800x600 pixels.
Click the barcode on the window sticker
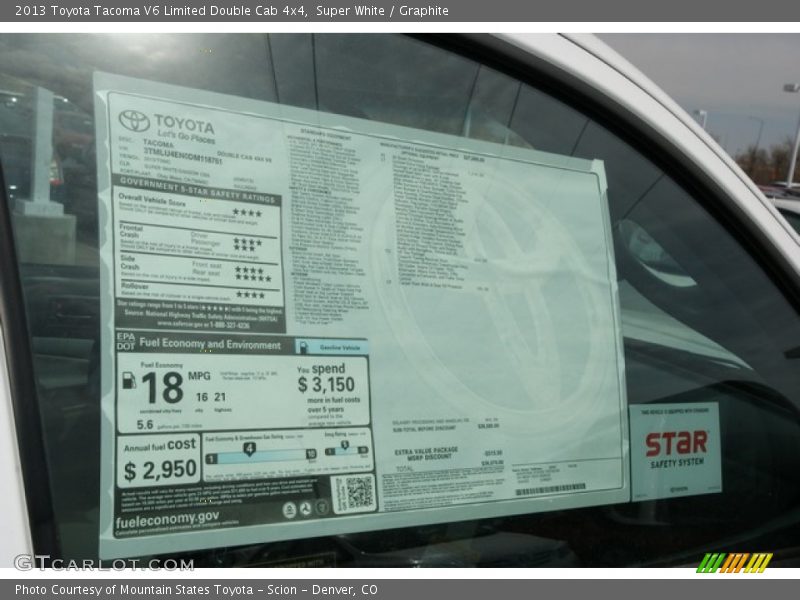click(551, 490)
